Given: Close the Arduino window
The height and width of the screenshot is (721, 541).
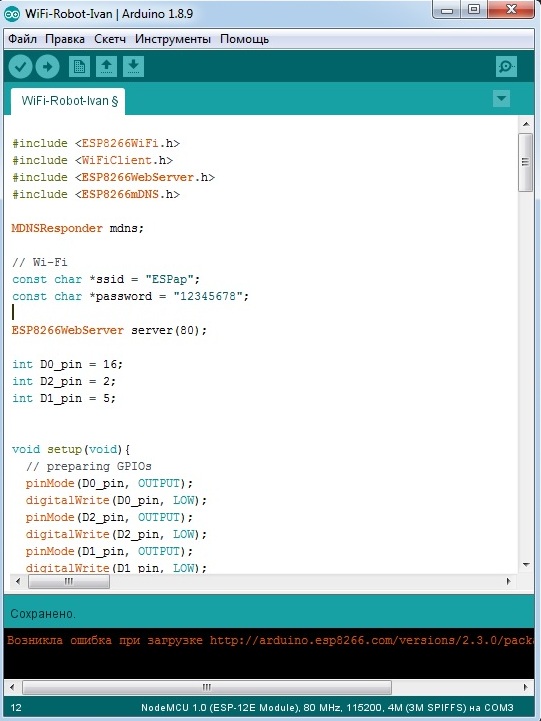Looking at the screenshot, I should [512, 10].
